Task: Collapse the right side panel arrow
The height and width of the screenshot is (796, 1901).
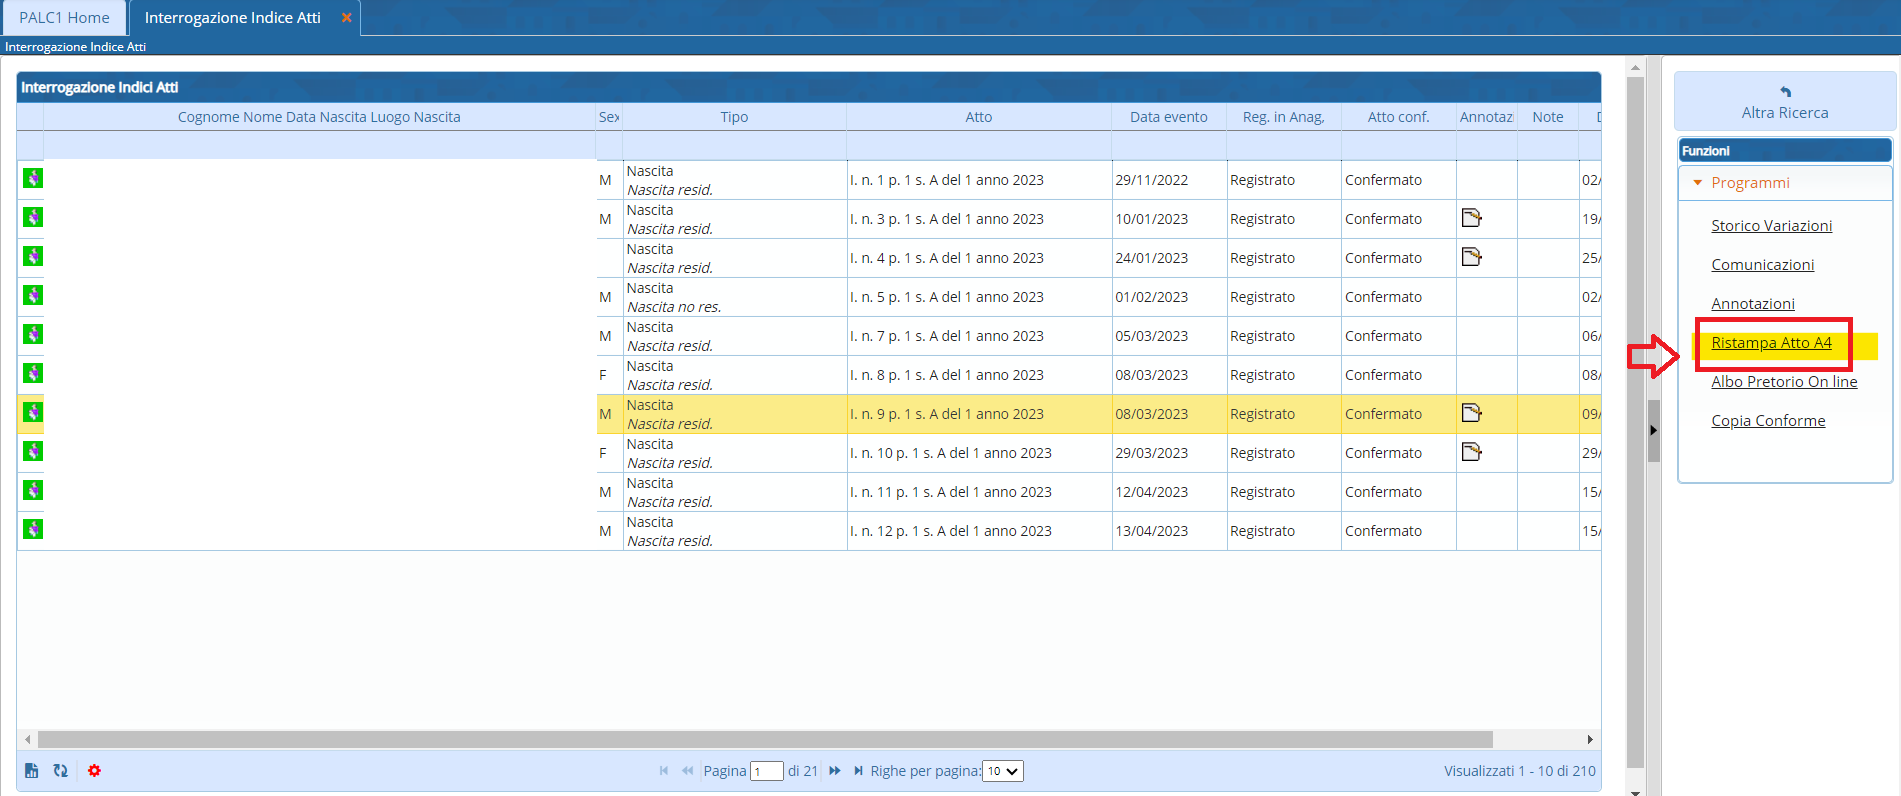Action: pos(1653,430)
